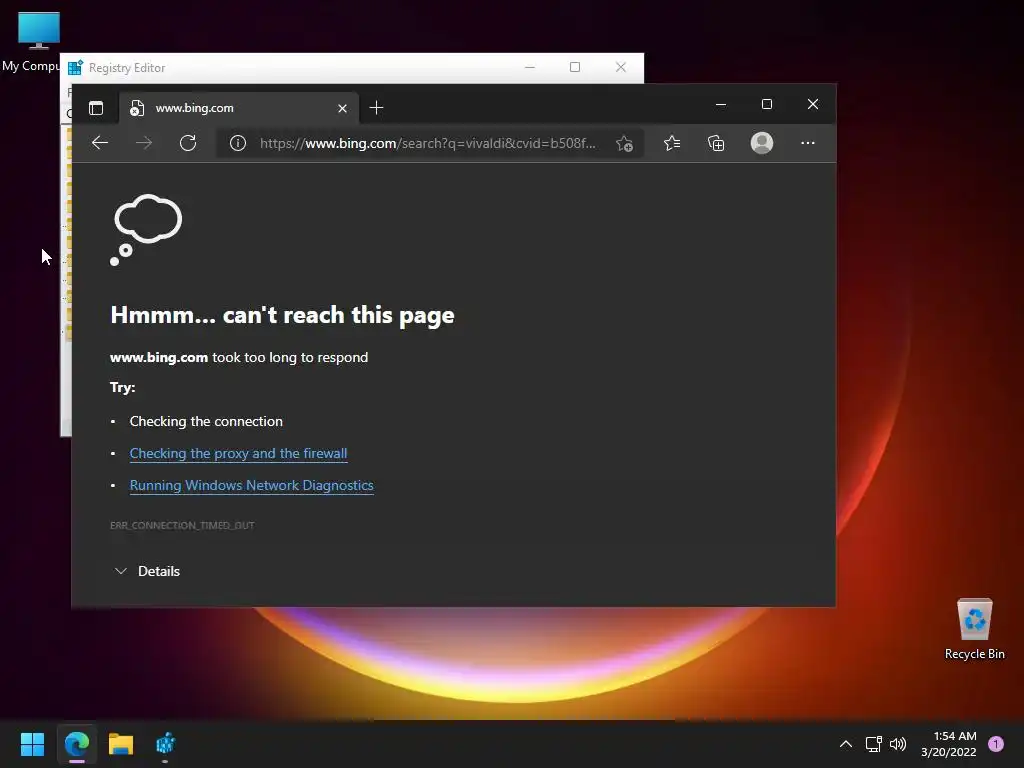
Task: Maximize the Edge browser window
Action: (767, 104)
